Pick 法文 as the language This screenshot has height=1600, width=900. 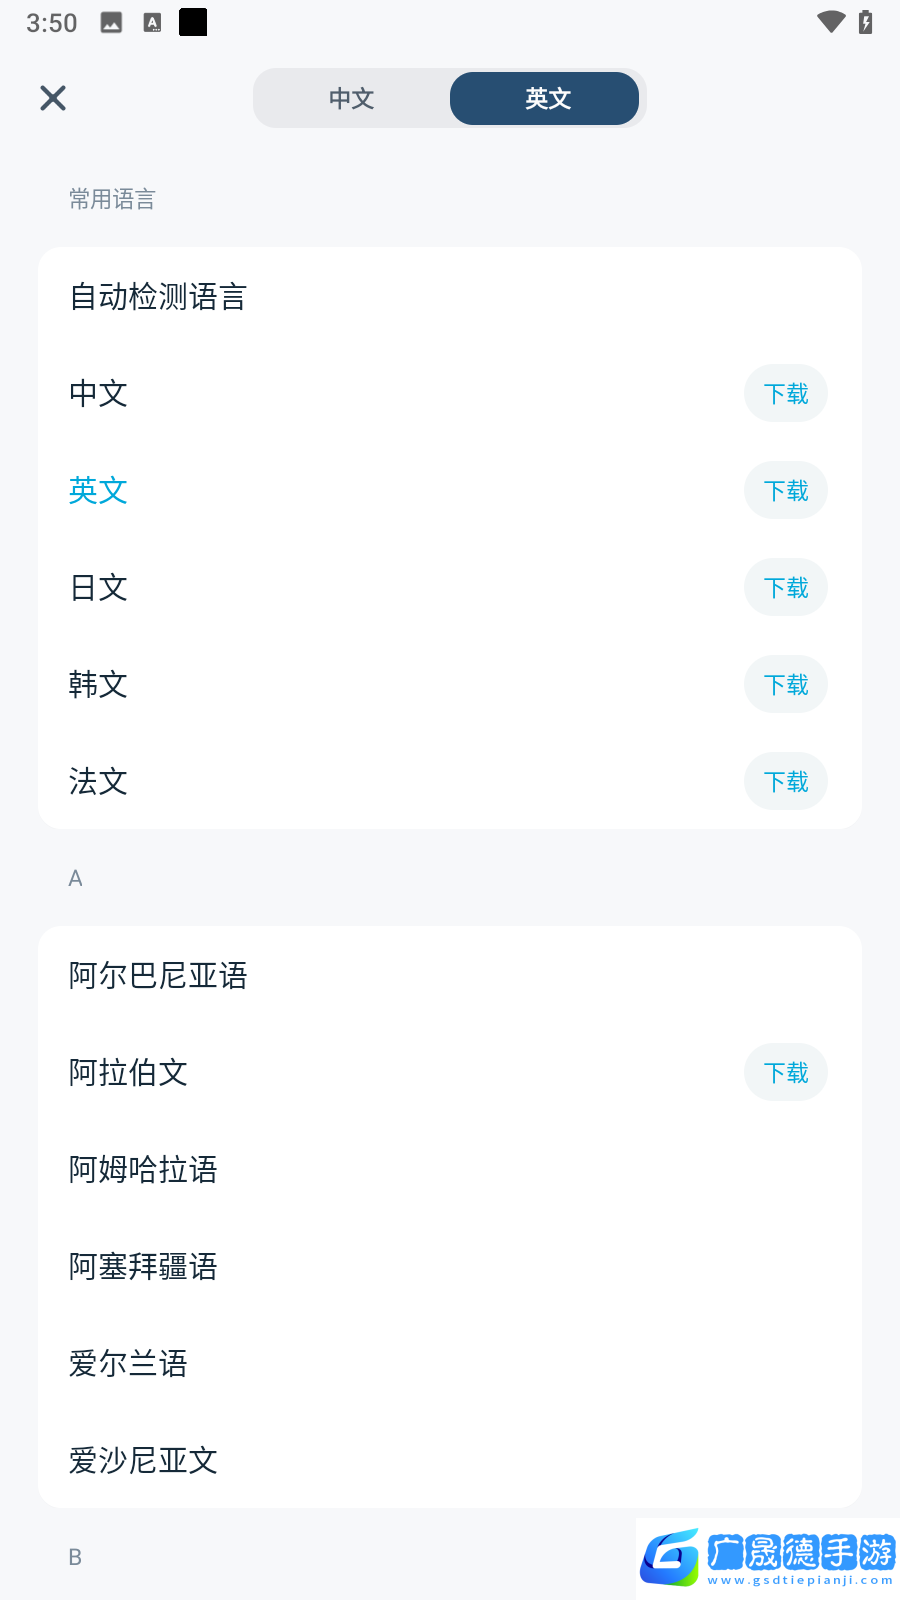point(99,782)
